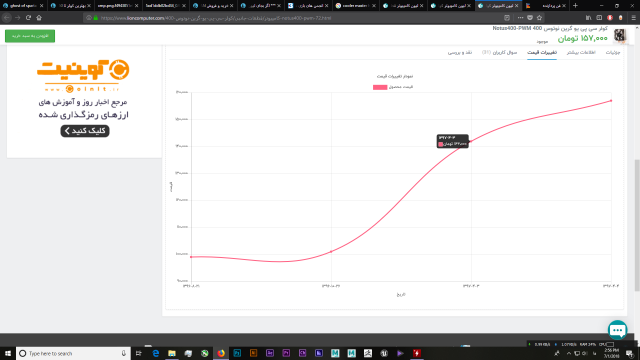640x360 pixels.
Task: Open the more information tab
Action: point(581,53)
